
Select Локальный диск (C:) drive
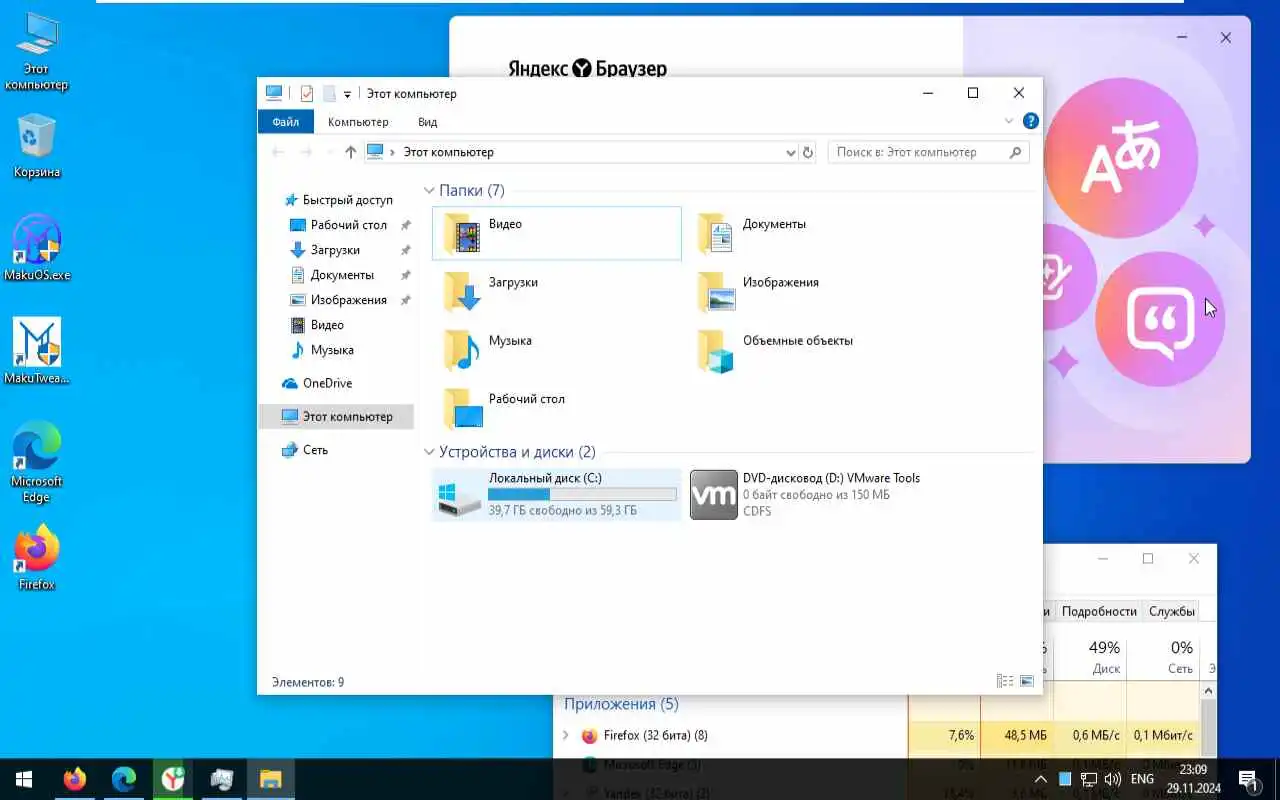[556, 495]
